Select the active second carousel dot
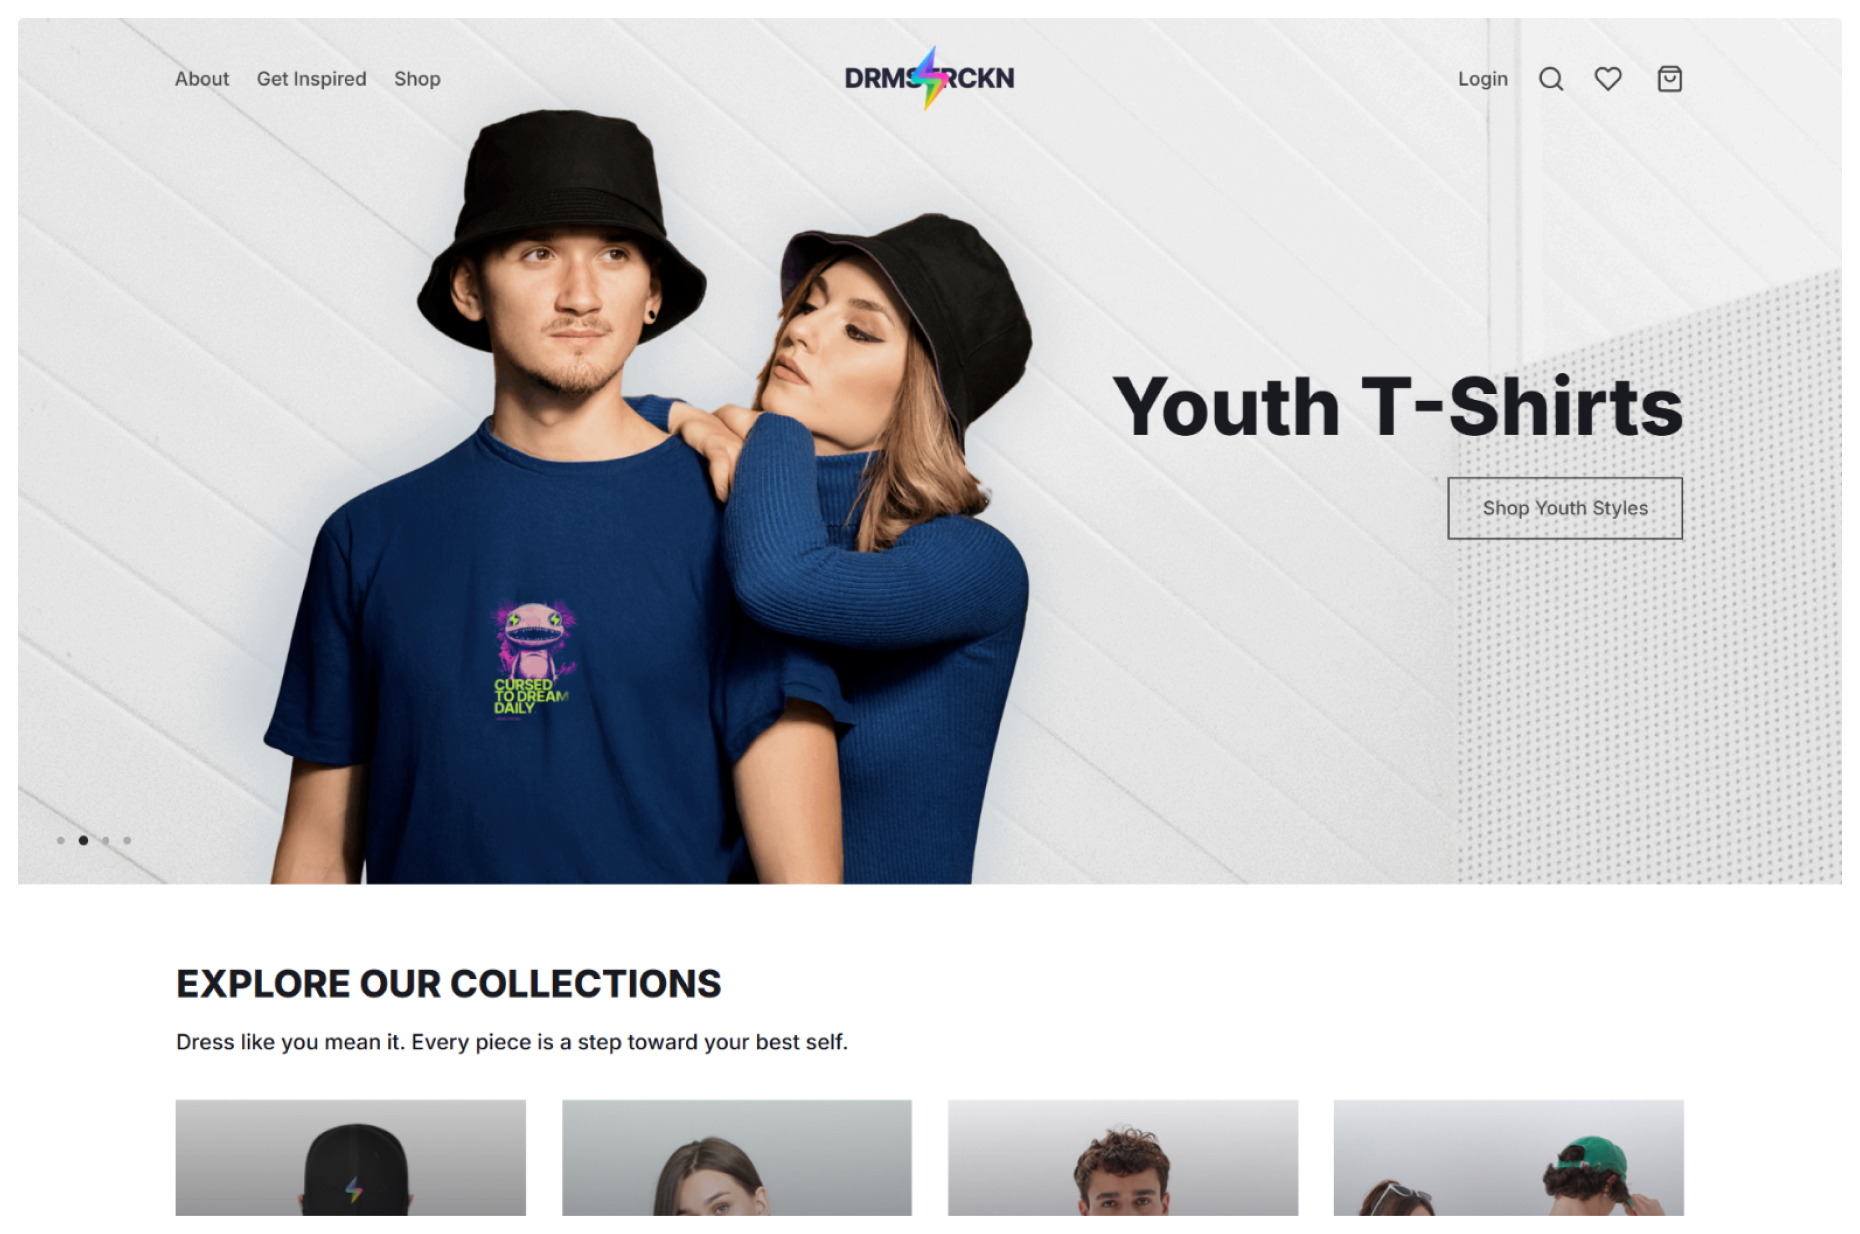1860x1234 pixels. (x=83, y=840)
